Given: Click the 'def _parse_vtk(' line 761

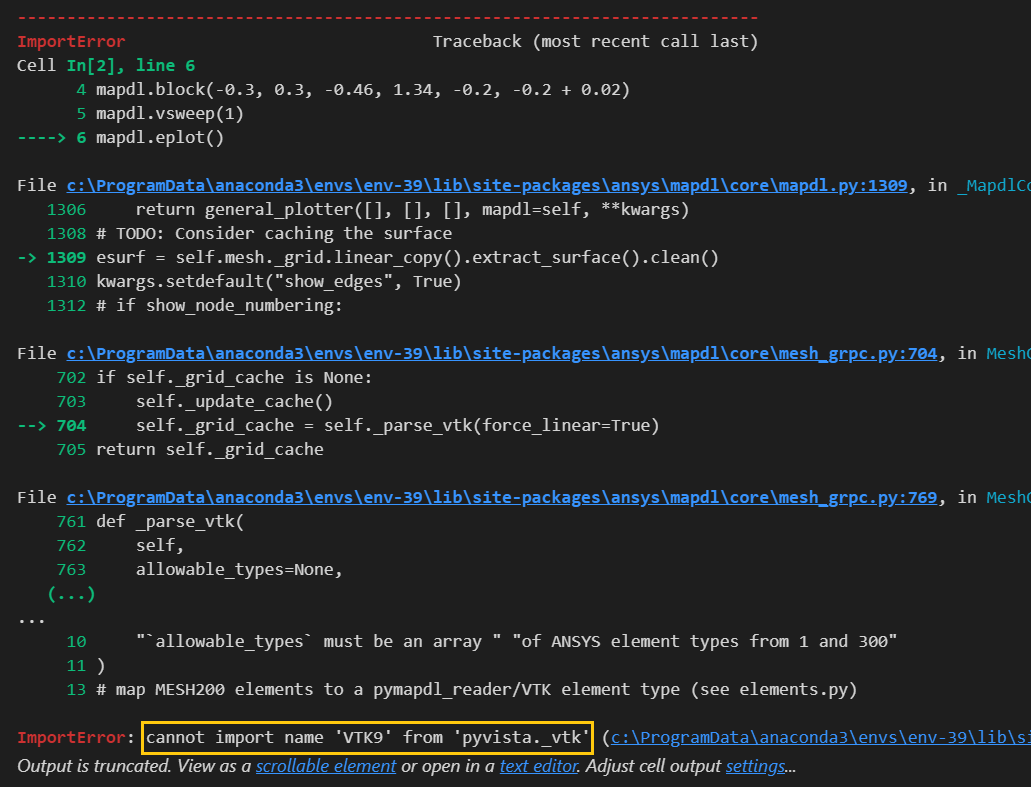Looking at the screenshot, I should pyautogui.click(x=170, y=521).
